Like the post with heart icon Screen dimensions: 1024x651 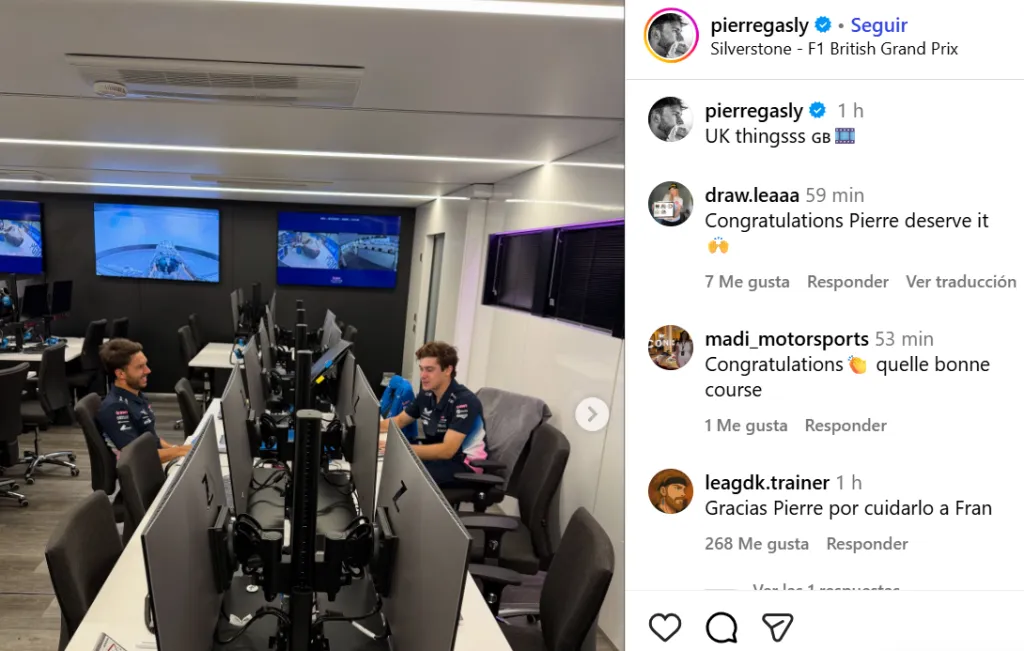(x=665, y=627)
